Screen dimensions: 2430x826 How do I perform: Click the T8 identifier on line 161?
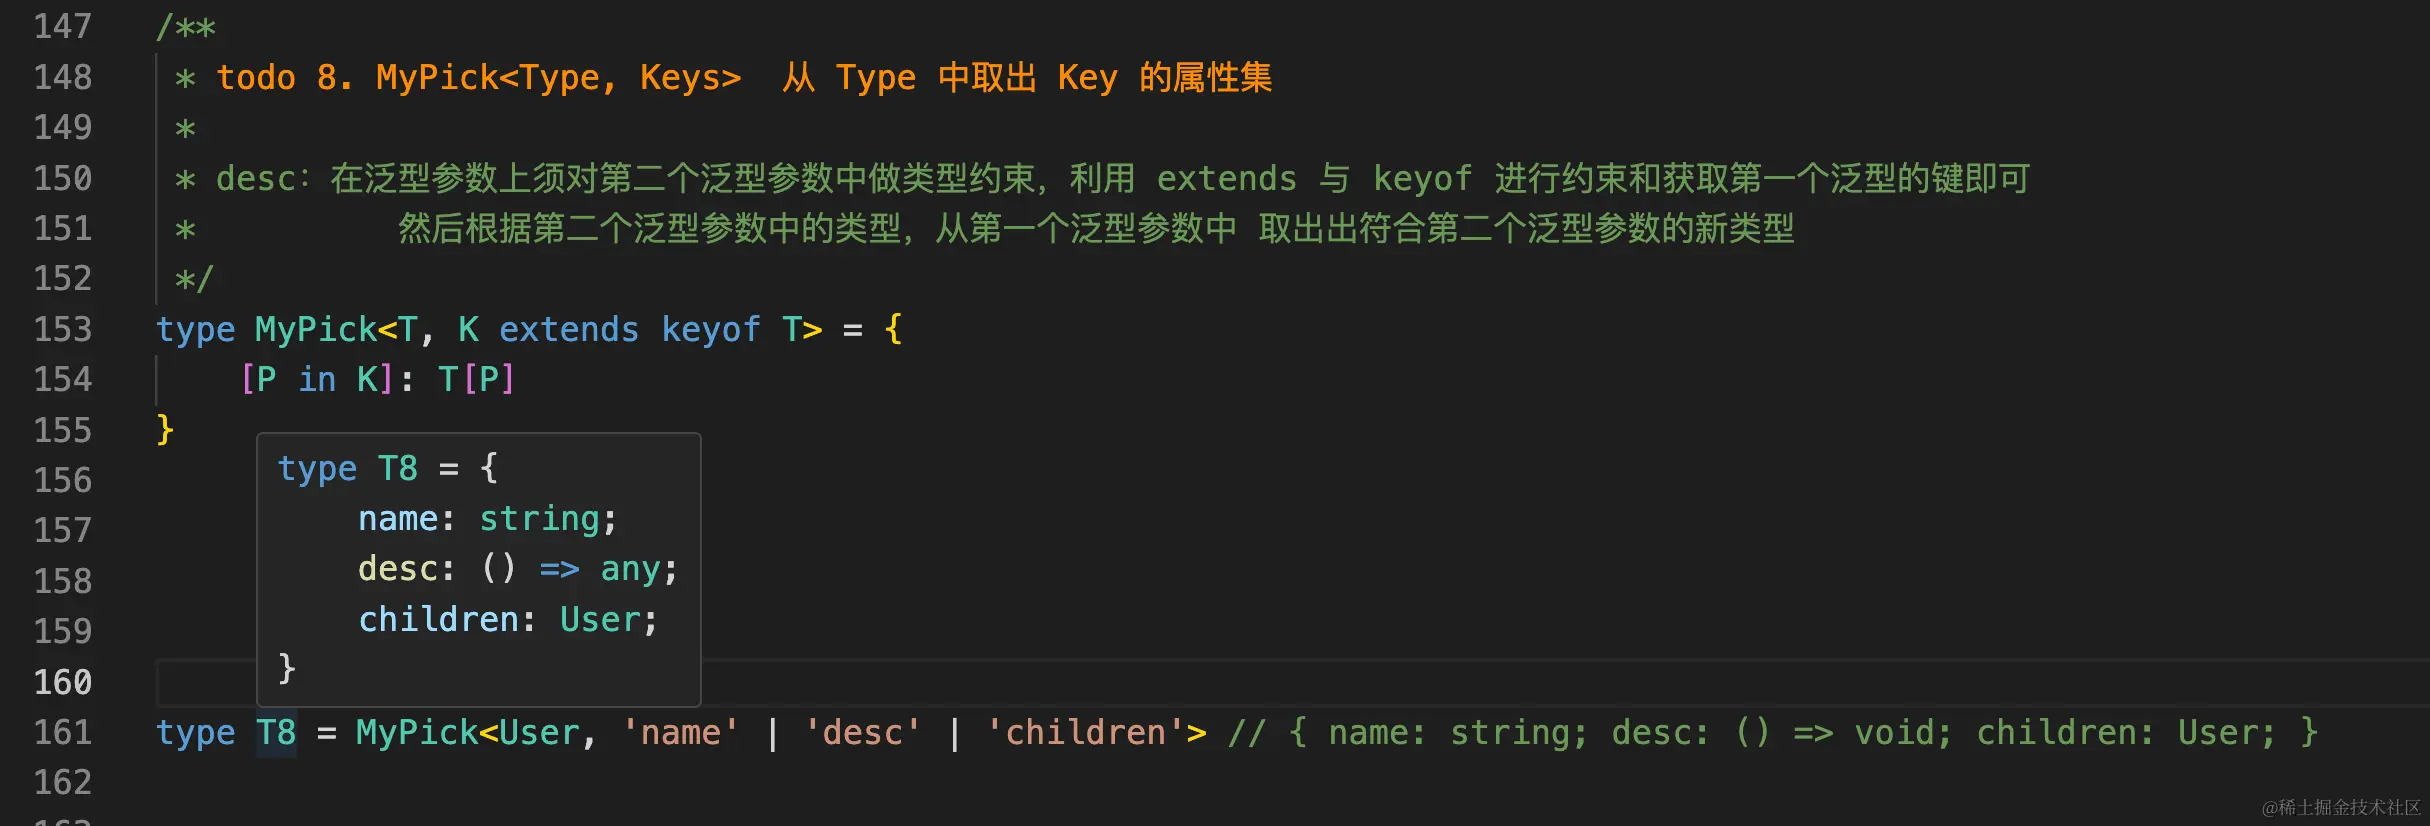pyautogui.click(x=276, y=733)
